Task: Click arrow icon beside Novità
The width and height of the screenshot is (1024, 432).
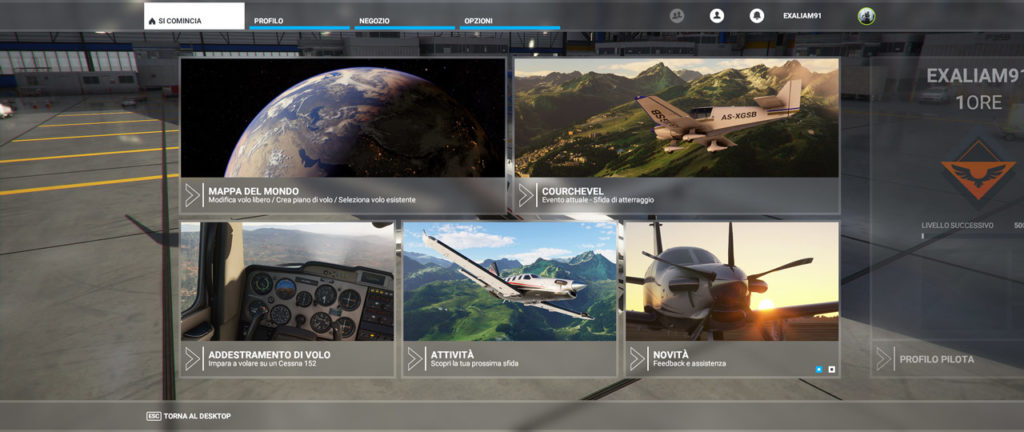Action: [637, 359]
